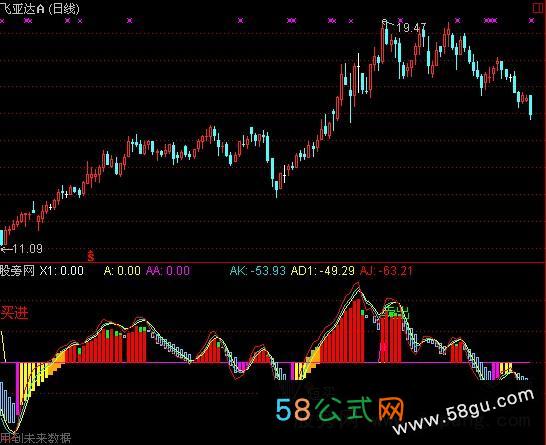The height and width of the screenshot is (445, 546).
Task: Click the red square icon at top right corner
Action: (x=539, y=8)
